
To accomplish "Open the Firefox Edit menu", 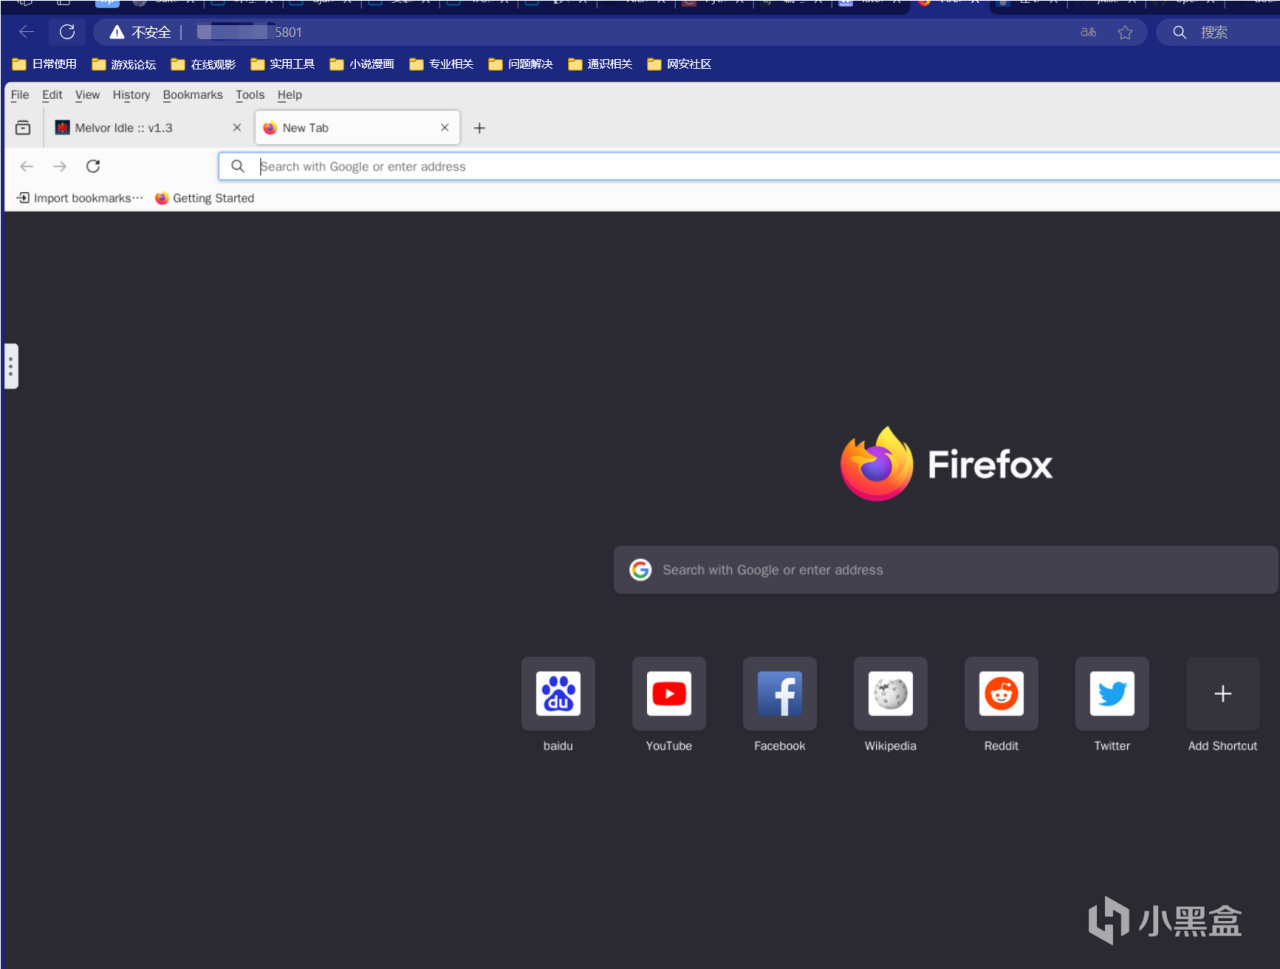I will (52, 95).
